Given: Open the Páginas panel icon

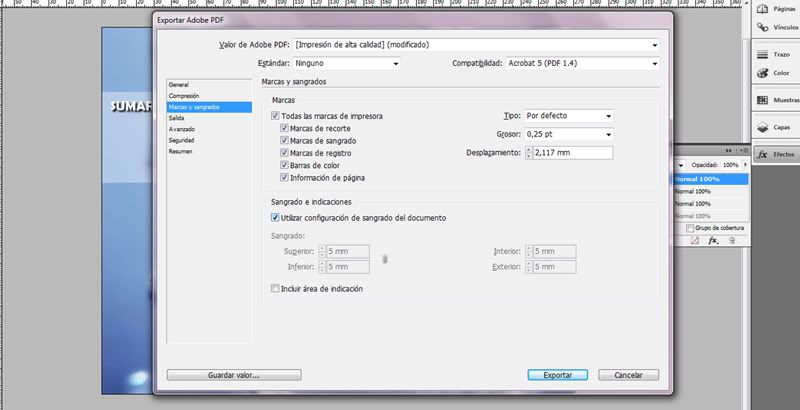Looking at the screenshot, I should (x=762, y=9).
